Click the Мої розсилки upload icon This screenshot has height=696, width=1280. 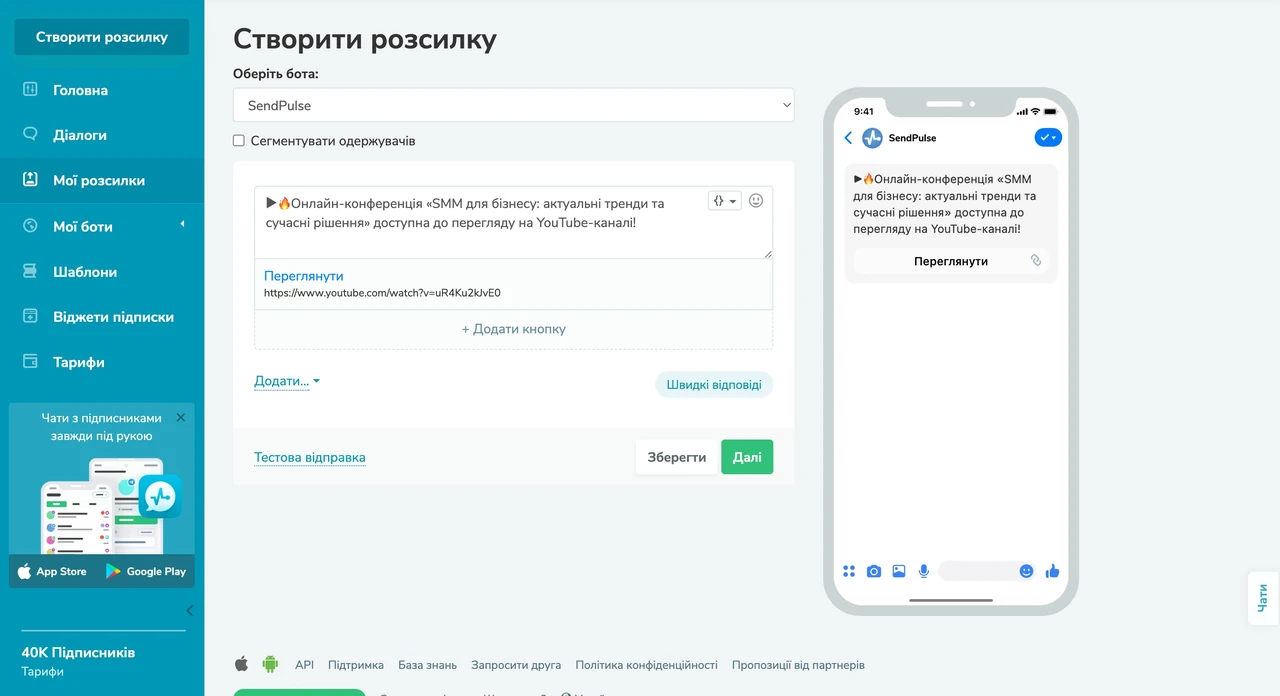click(30, 180)
